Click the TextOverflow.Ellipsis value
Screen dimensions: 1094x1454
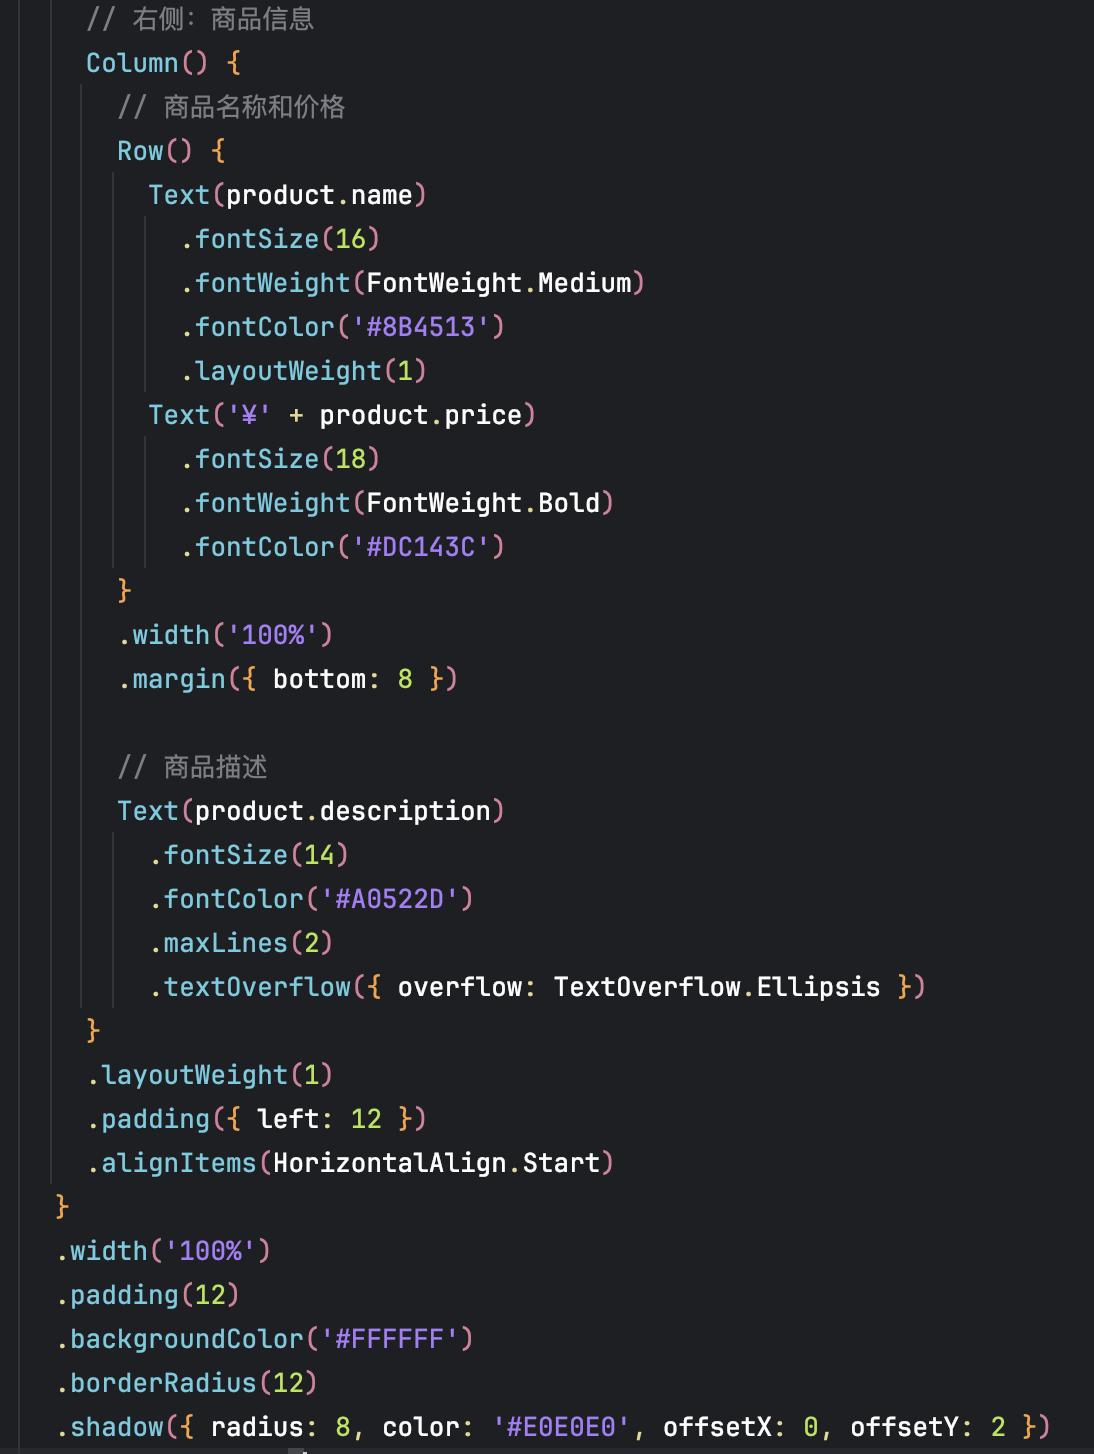717,987
